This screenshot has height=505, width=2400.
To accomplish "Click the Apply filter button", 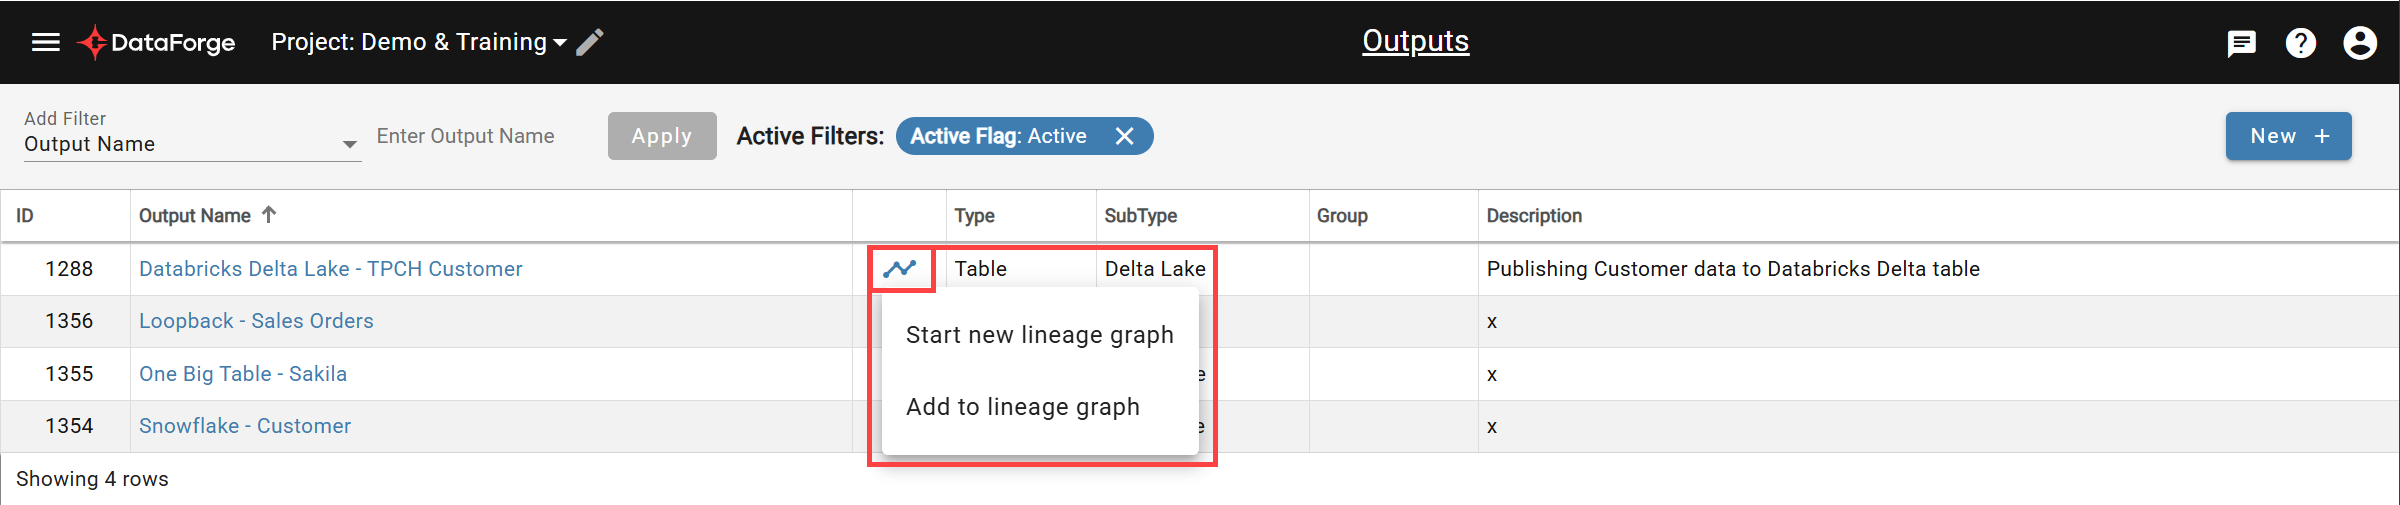I will coord(662,136).
